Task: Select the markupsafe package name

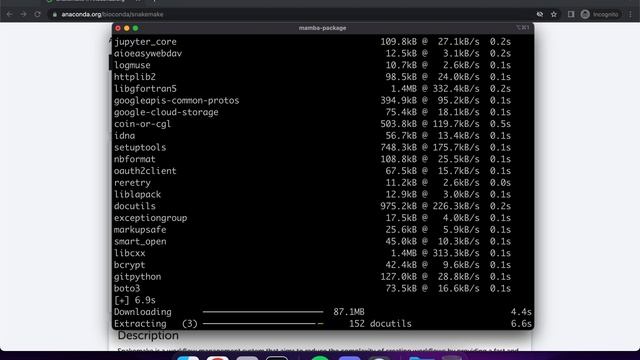Action: pos(140,230)
